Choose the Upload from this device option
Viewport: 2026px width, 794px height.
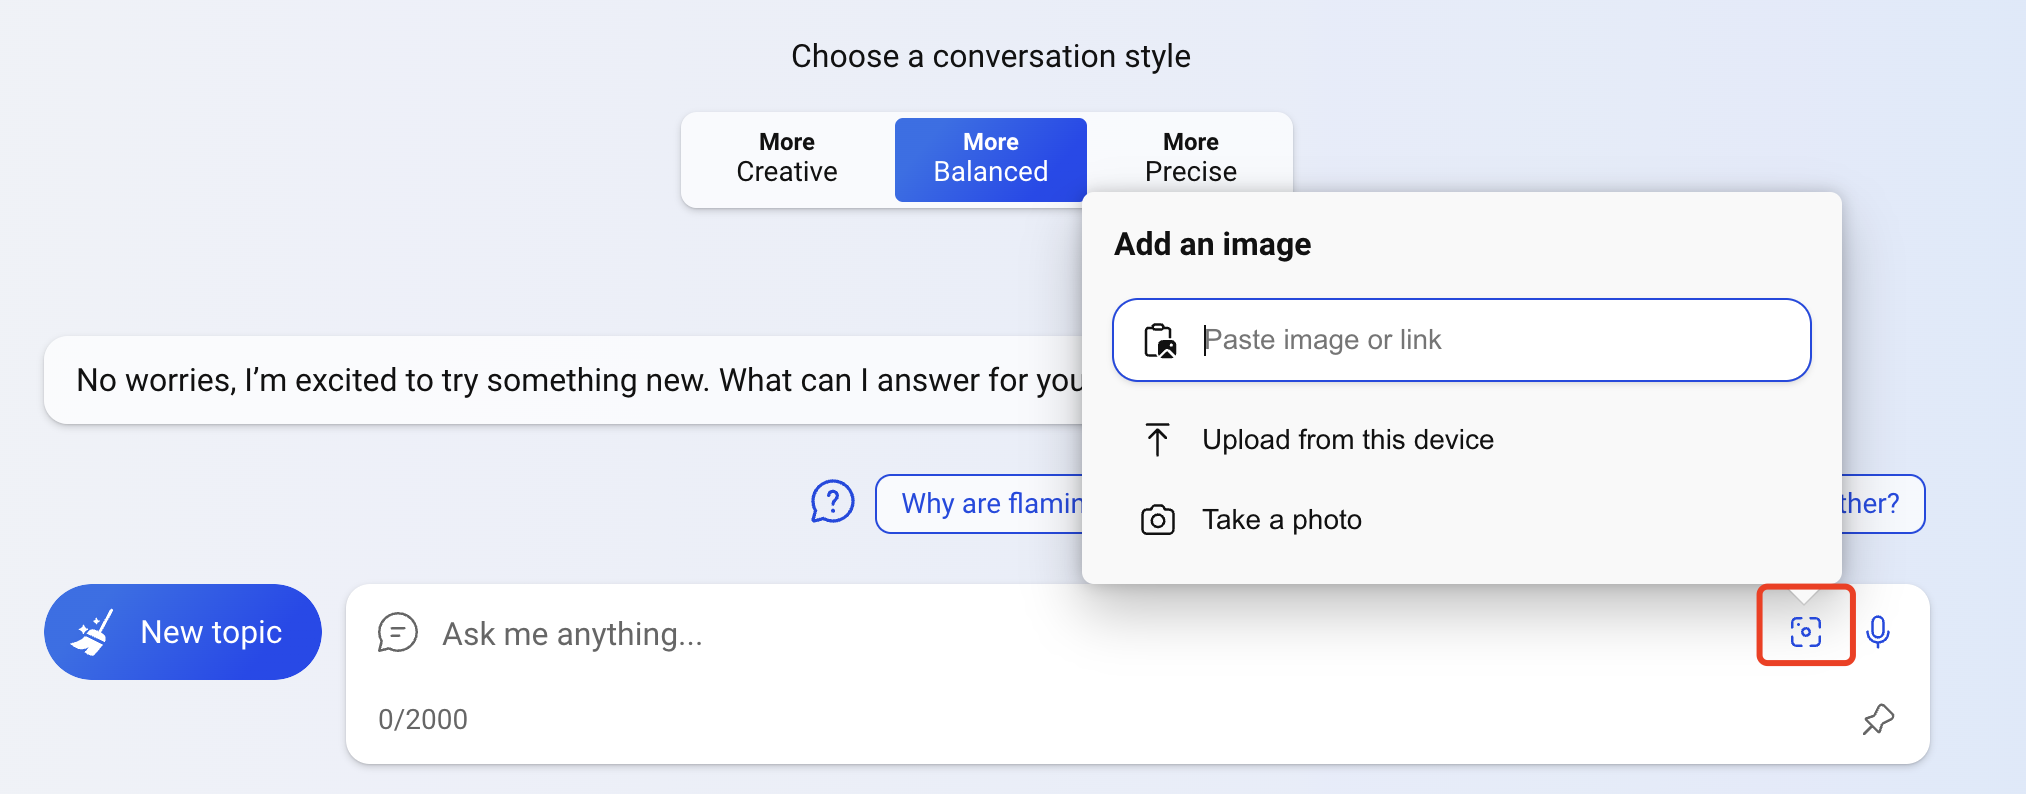(x=1347, y=439)
